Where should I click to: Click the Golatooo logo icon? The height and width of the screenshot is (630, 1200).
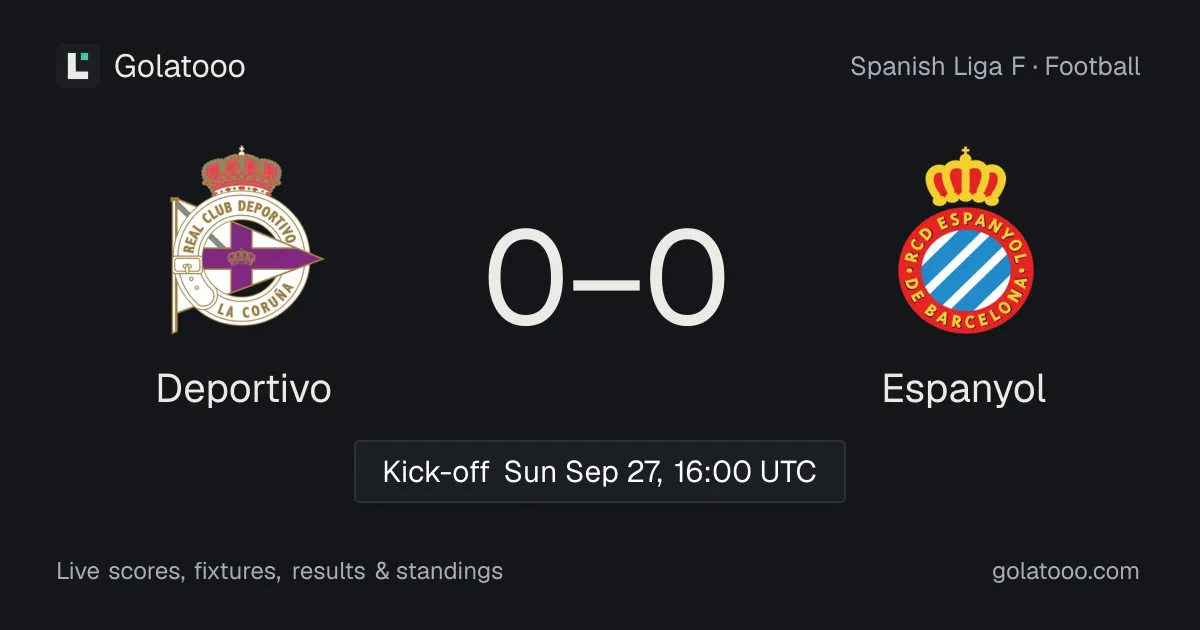coord(78,66)
